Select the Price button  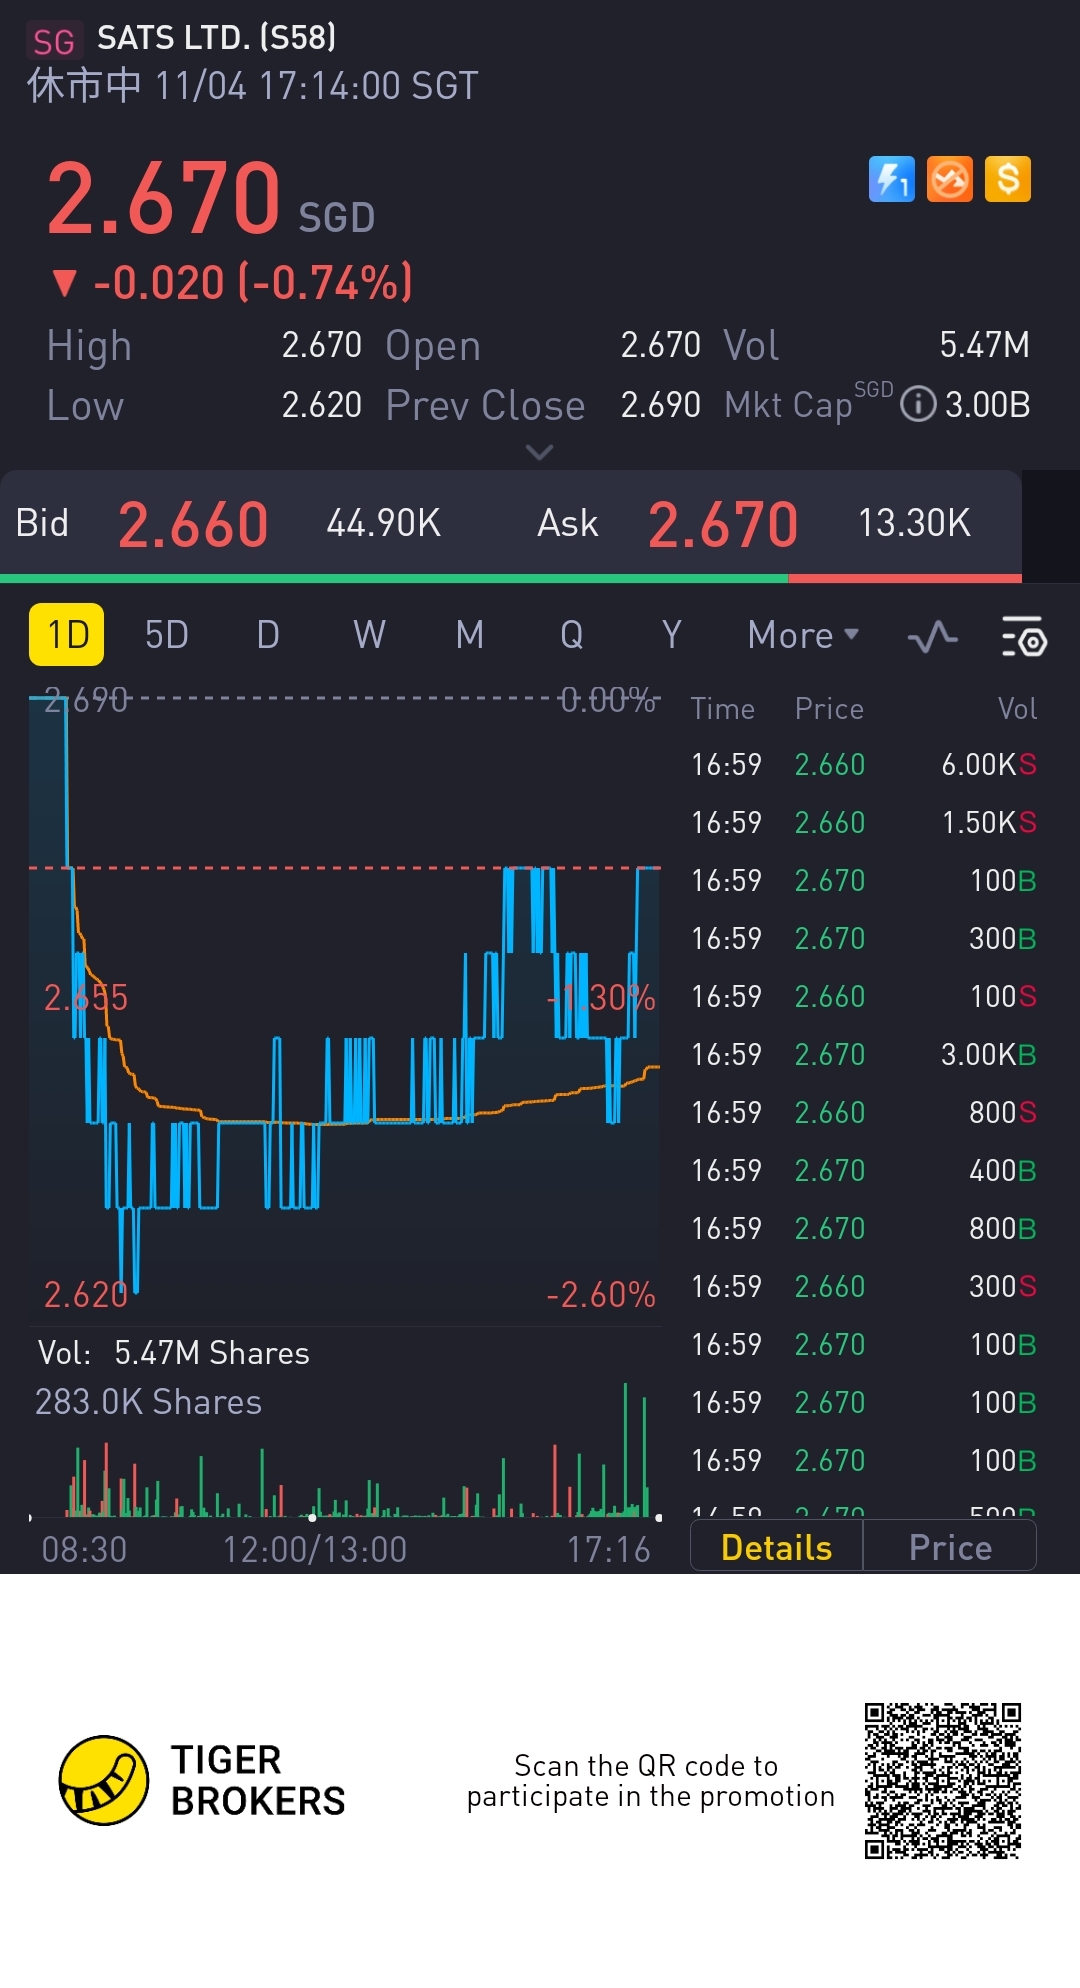(950, 1547)
